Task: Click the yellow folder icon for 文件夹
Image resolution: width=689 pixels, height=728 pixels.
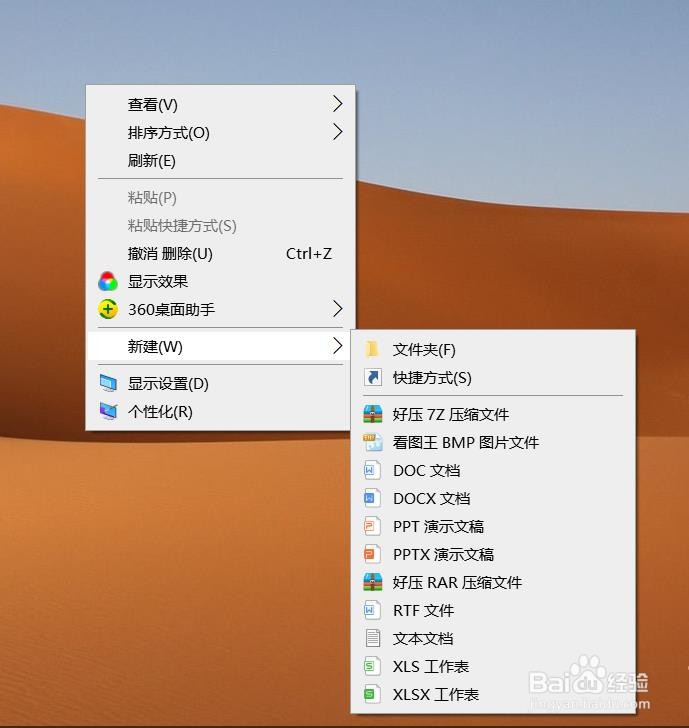Action: 372,349
